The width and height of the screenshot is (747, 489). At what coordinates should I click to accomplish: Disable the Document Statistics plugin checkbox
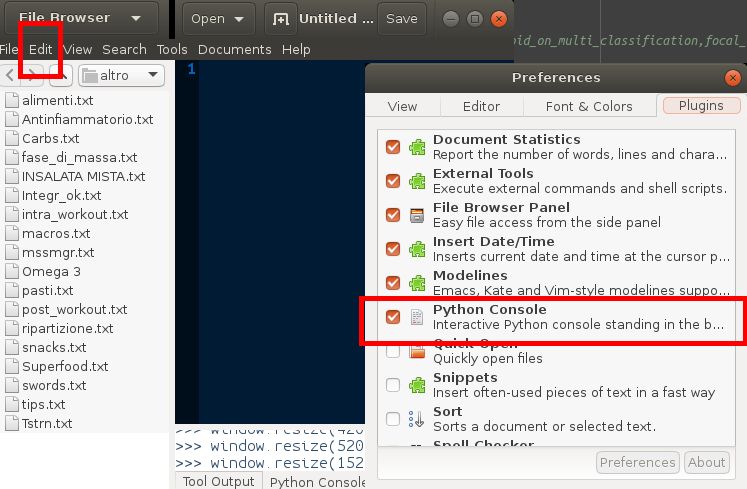393,147
